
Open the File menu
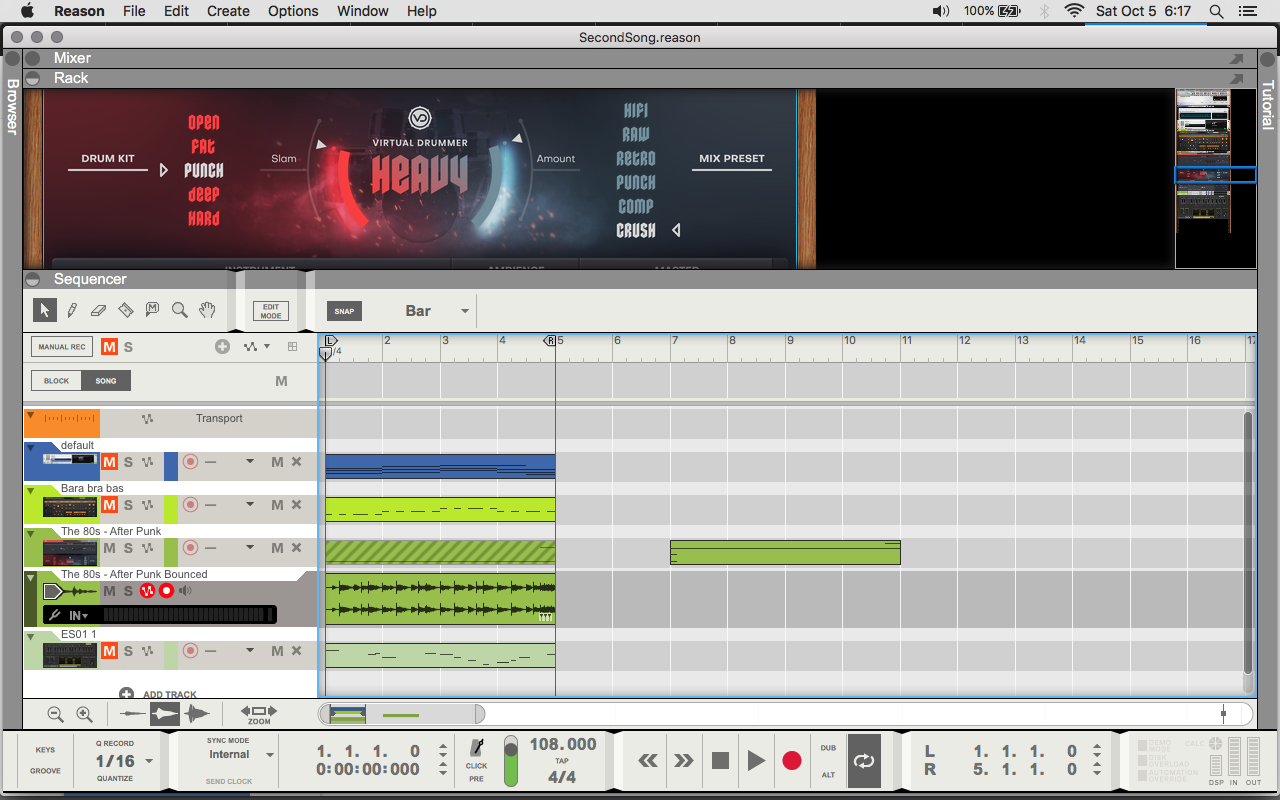tap(134, 11)
